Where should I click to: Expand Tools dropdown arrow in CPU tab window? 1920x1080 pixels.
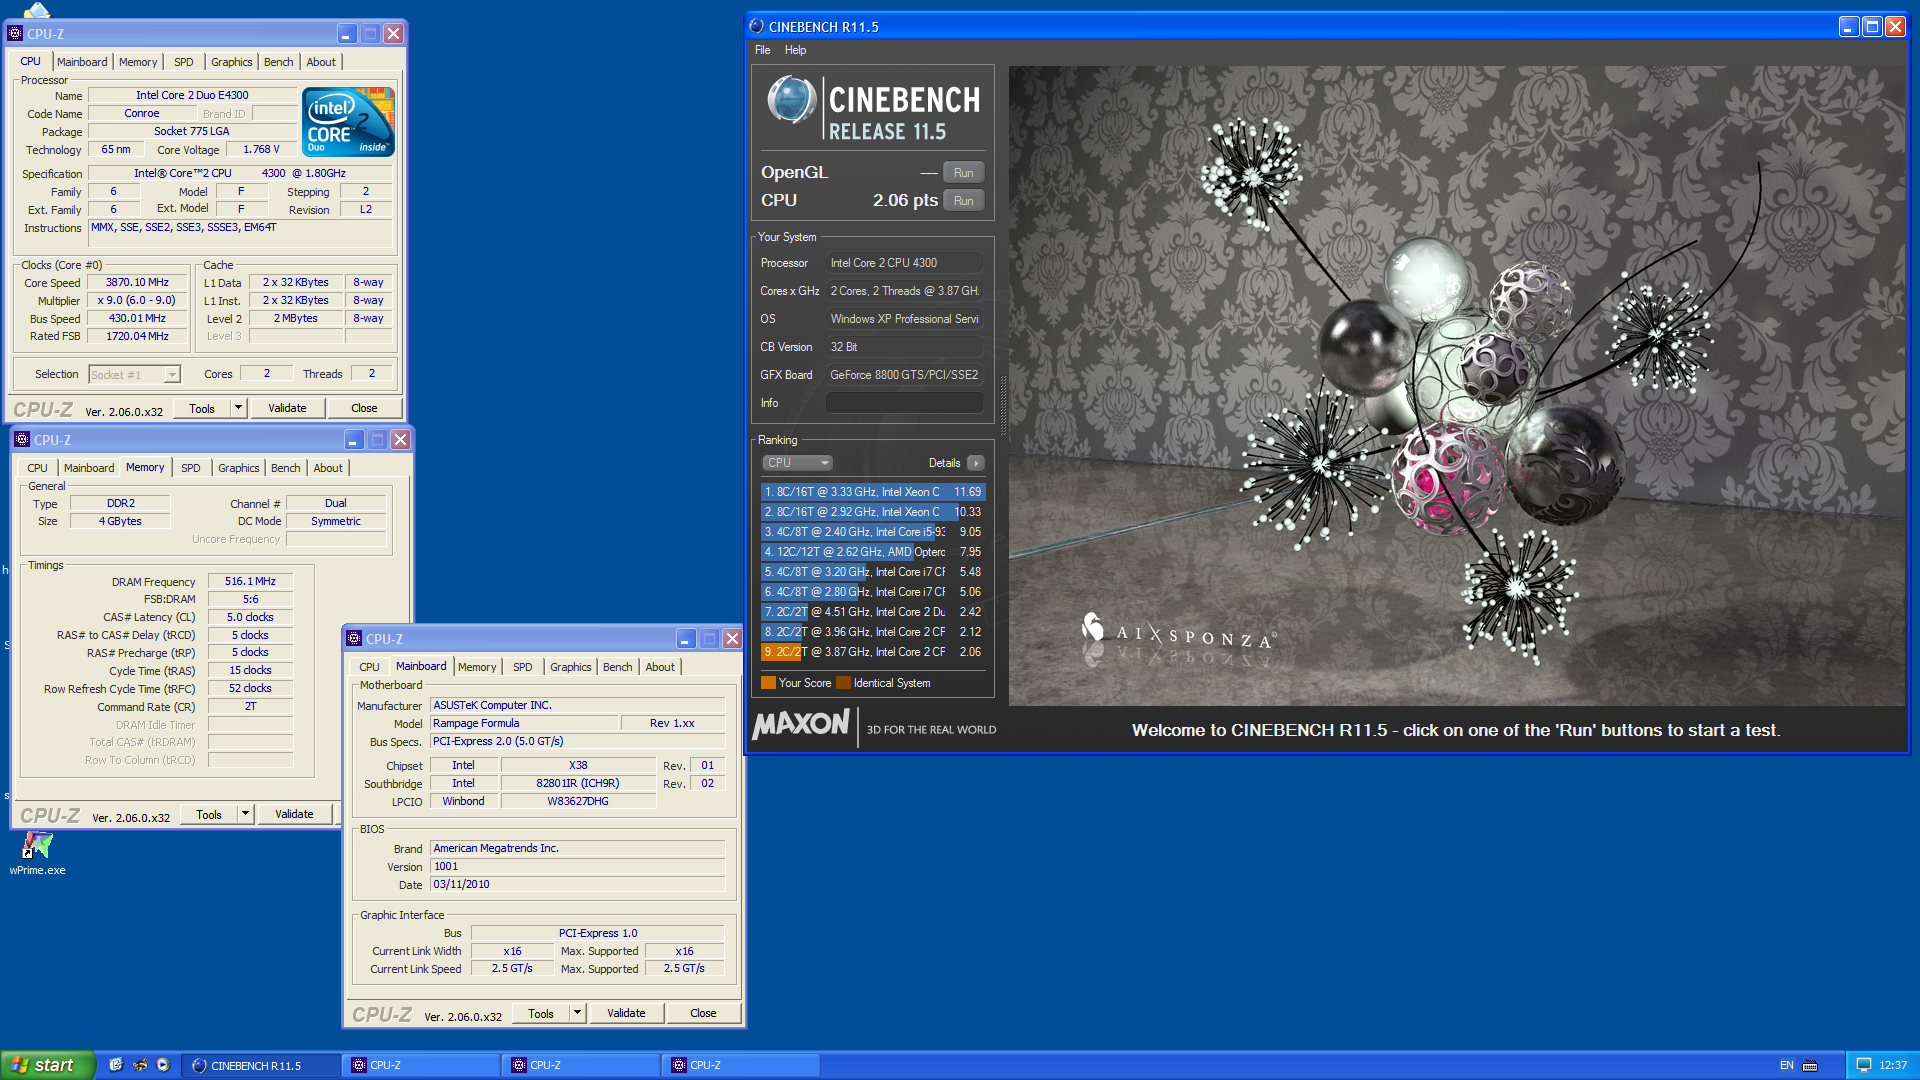pyautogui.click(x=238, y=408)
